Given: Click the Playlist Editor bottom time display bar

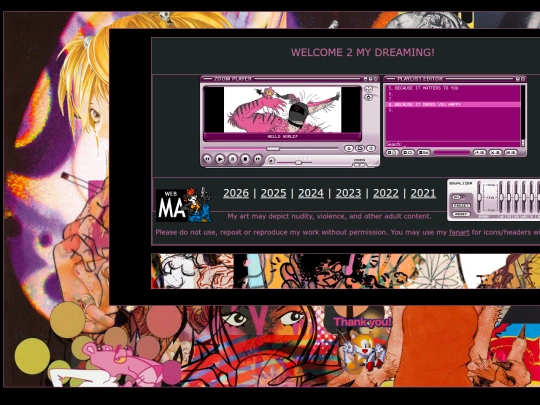Looking at the screenshot, I should click(x=451, y=152).
